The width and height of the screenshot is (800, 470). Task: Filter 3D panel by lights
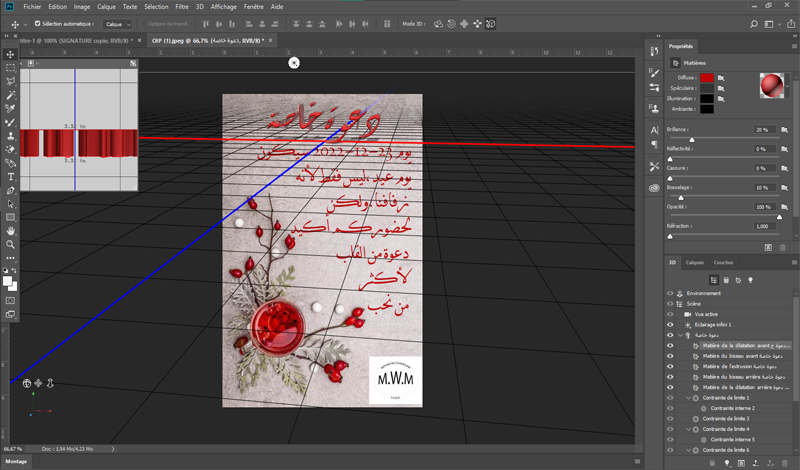coord(751,280)
